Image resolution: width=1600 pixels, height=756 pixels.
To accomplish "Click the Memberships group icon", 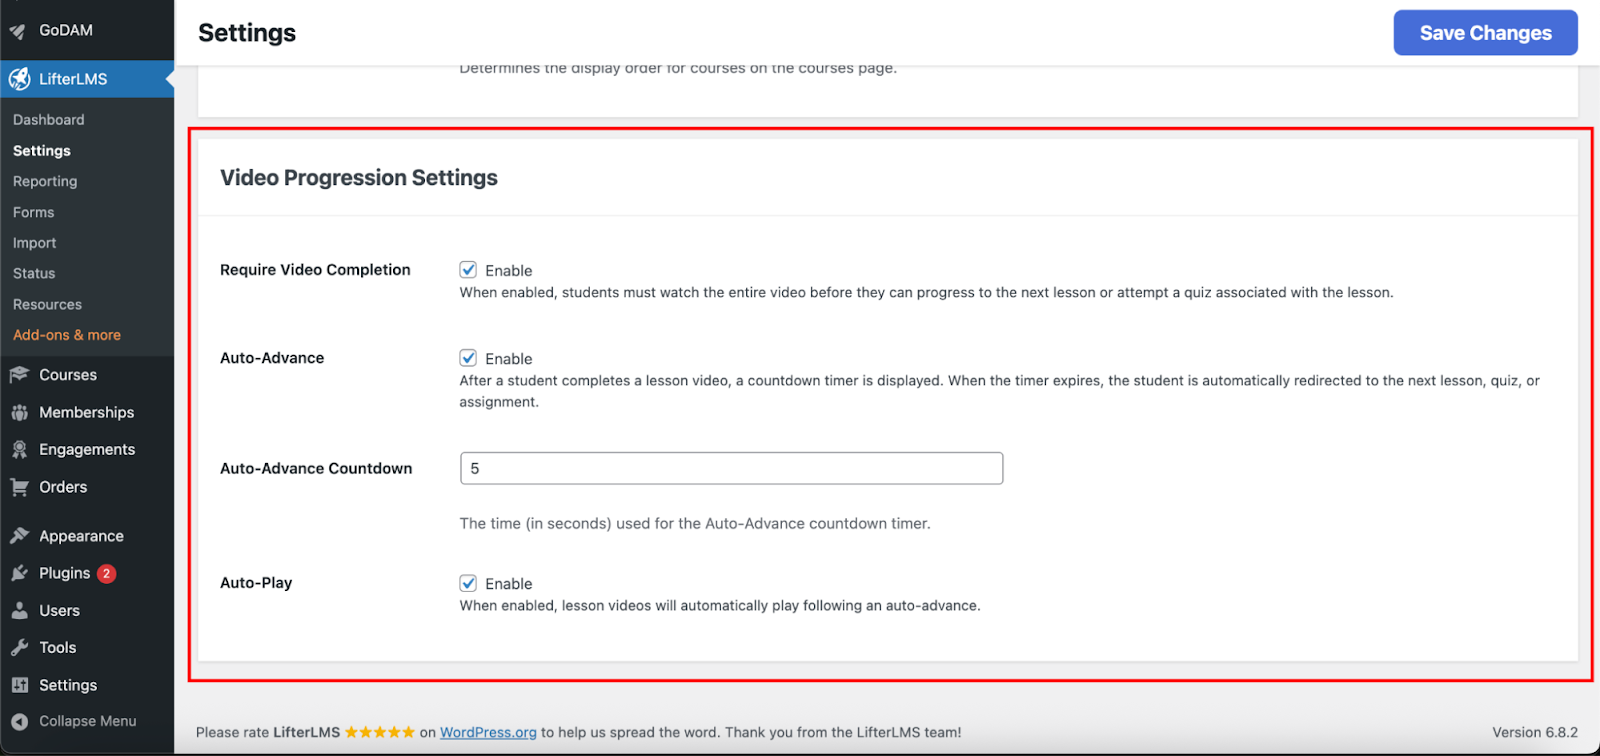I will [x=19, y=412].
